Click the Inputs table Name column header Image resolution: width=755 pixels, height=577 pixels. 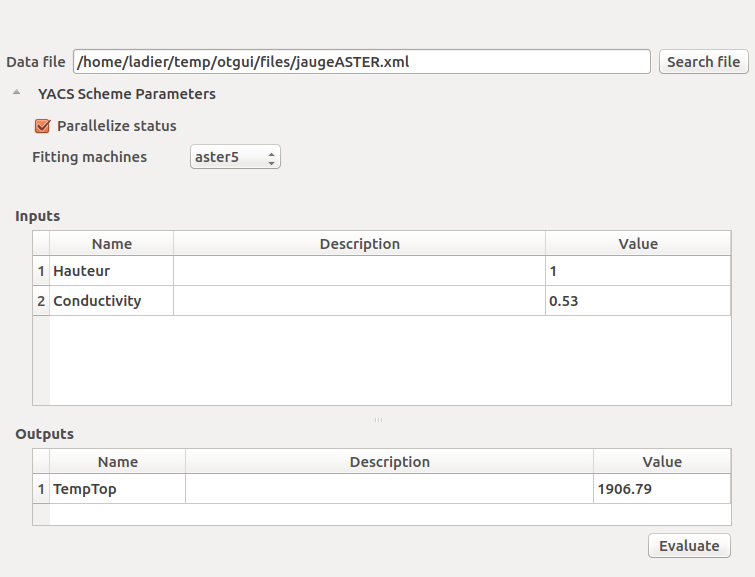(111, 244)
